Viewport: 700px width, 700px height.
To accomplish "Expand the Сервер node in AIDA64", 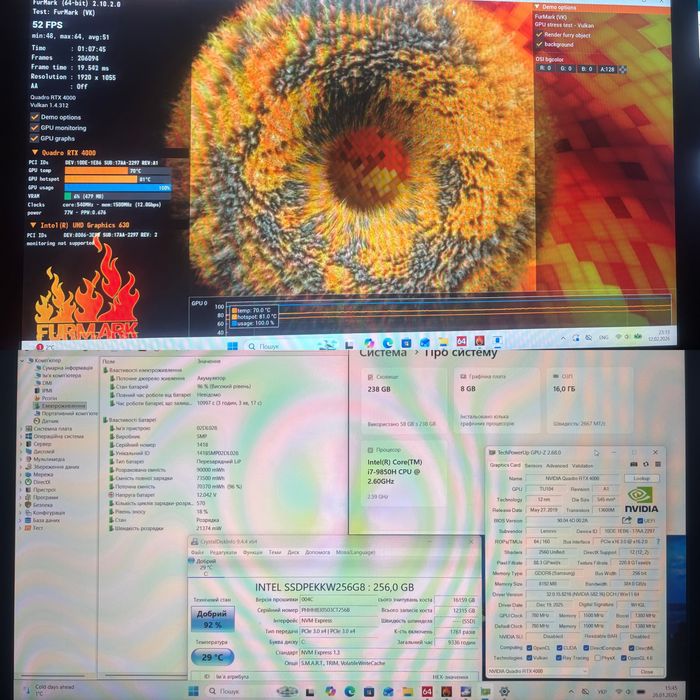I will click(x=21, y=444).
